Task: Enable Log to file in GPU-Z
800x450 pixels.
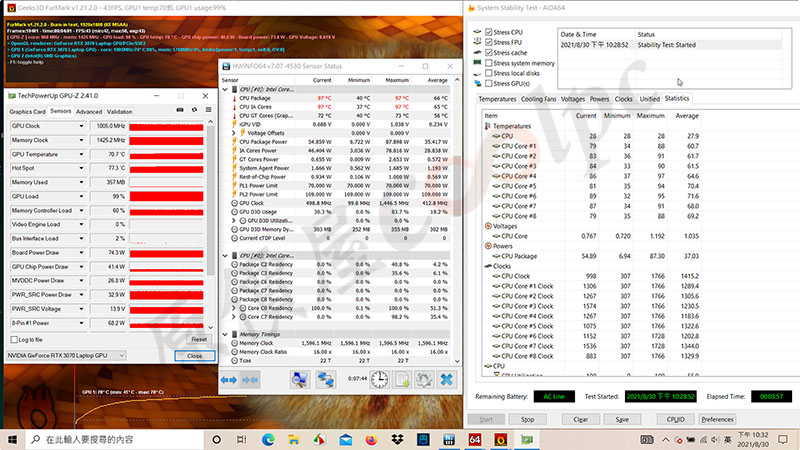Action: (x=14, y=339)
